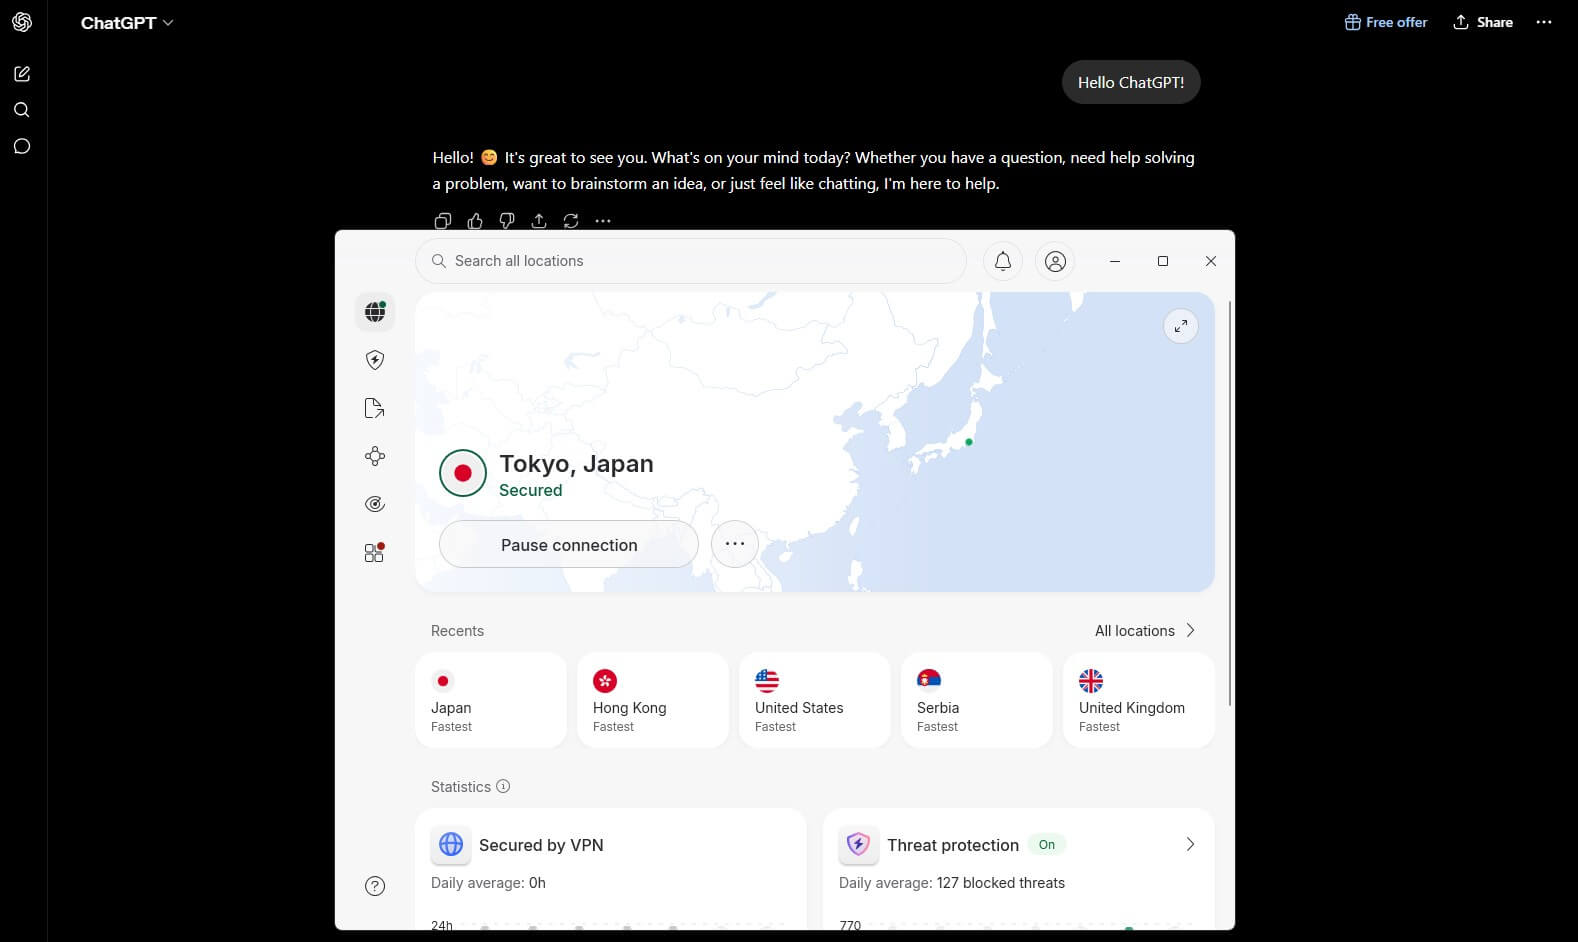Image resolution: width=1578 pixels, height=942 pixels.
Task: Open more actions under the ChatGPT response
Action: coord(603,221)
